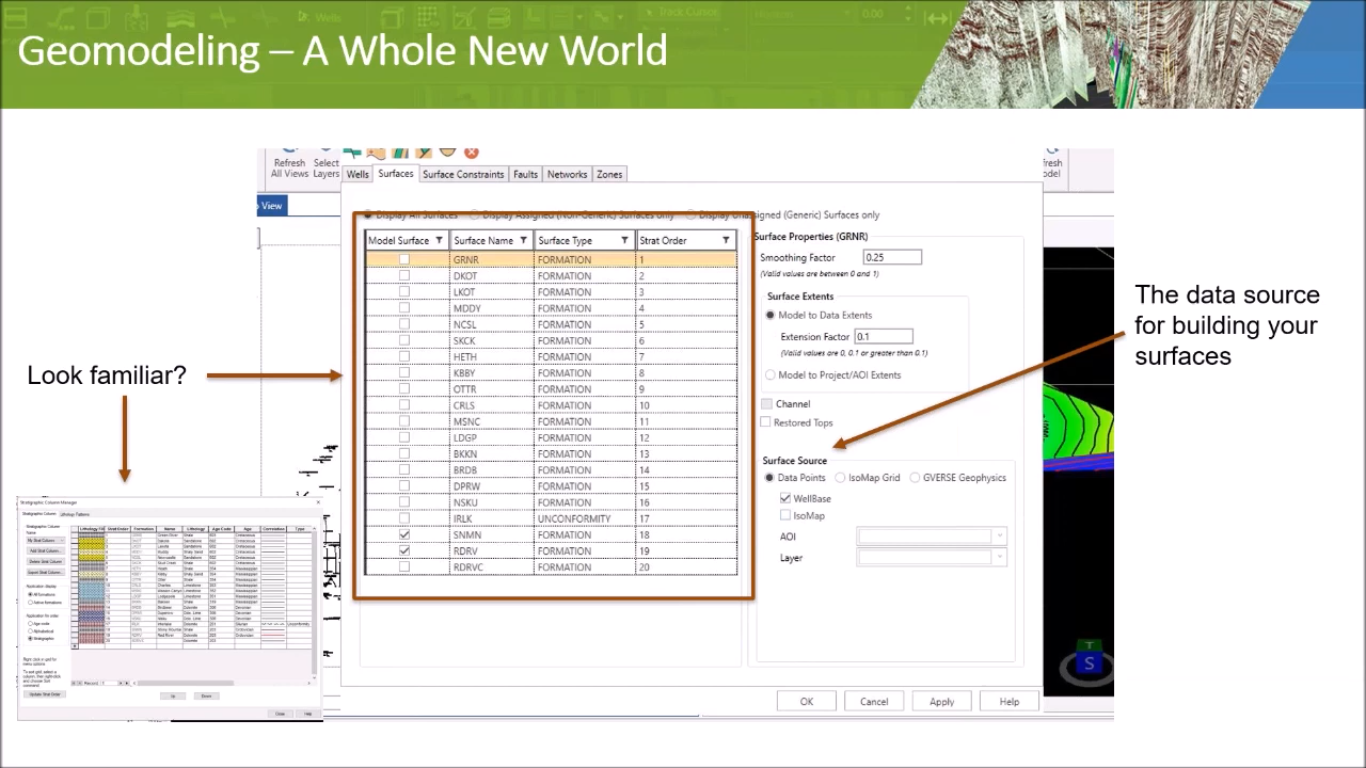The height and width of the screenshot is (768, 1366).
Task: Click the Apply button
Action: tap(941, 701)
